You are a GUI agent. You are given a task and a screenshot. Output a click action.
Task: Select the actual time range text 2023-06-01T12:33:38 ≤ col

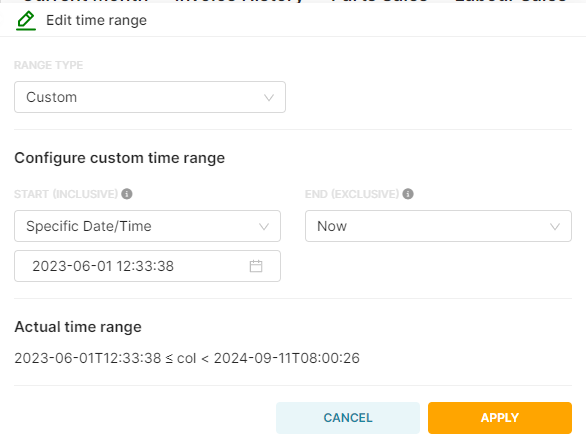105,358
